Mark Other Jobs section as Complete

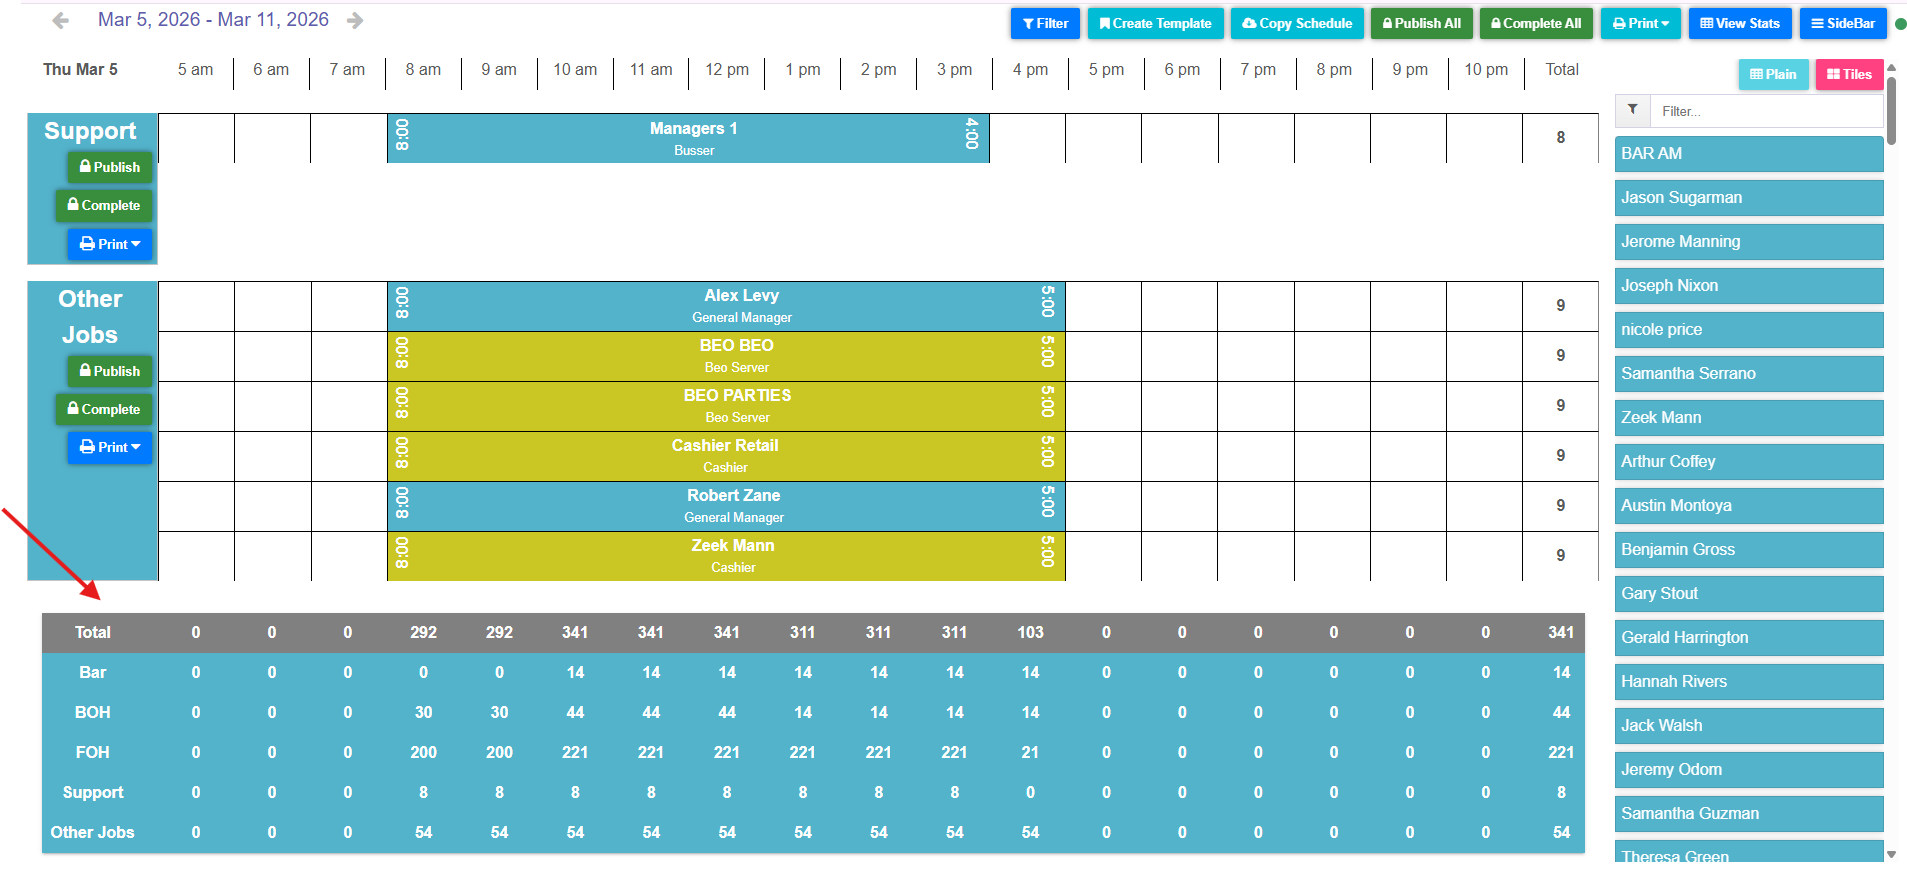coord(104,409)
